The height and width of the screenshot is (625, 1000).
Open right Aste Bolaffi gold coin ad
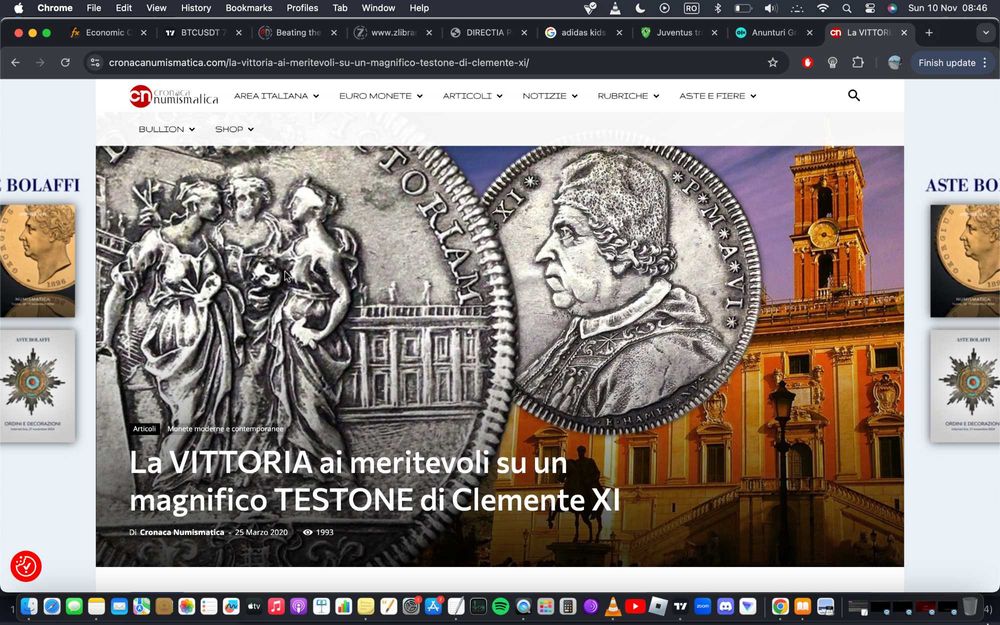(x=964, y=261)
